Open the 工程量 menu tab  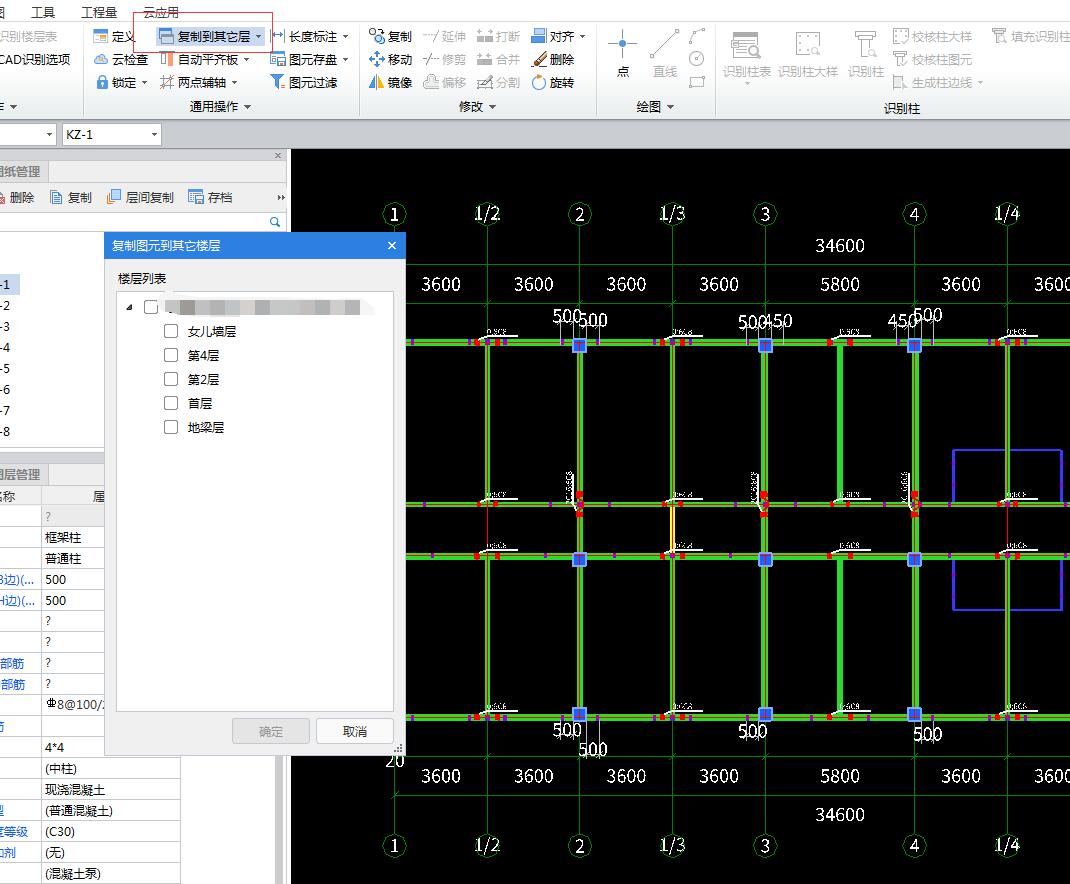click(99, 12)
